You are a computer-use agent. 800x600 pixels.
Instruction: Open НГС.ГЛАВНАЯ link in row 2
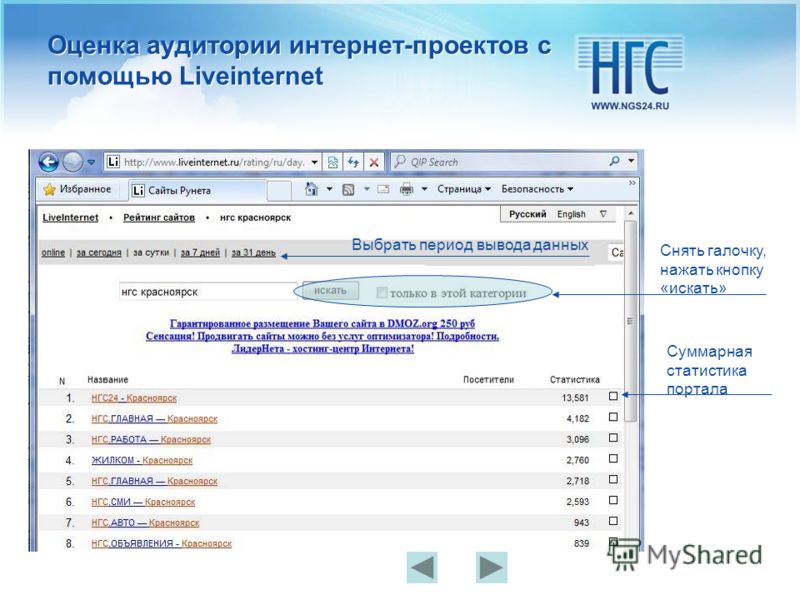(x=155, y=419)
